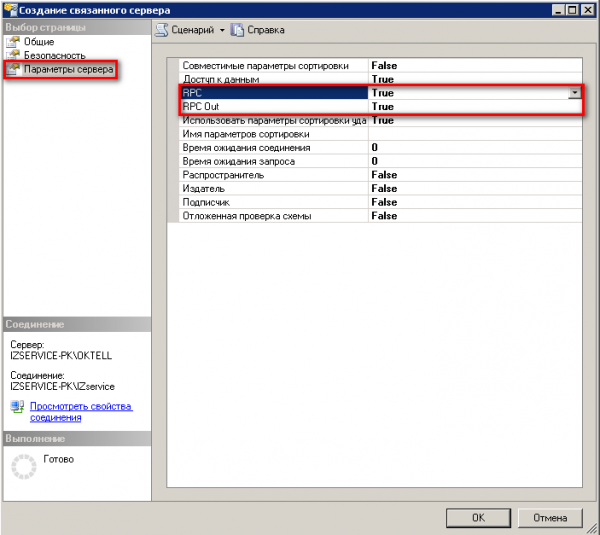The width and height of the screenshot is (600, 535).
Task: Select the Общие page
Action: point(39,42)
